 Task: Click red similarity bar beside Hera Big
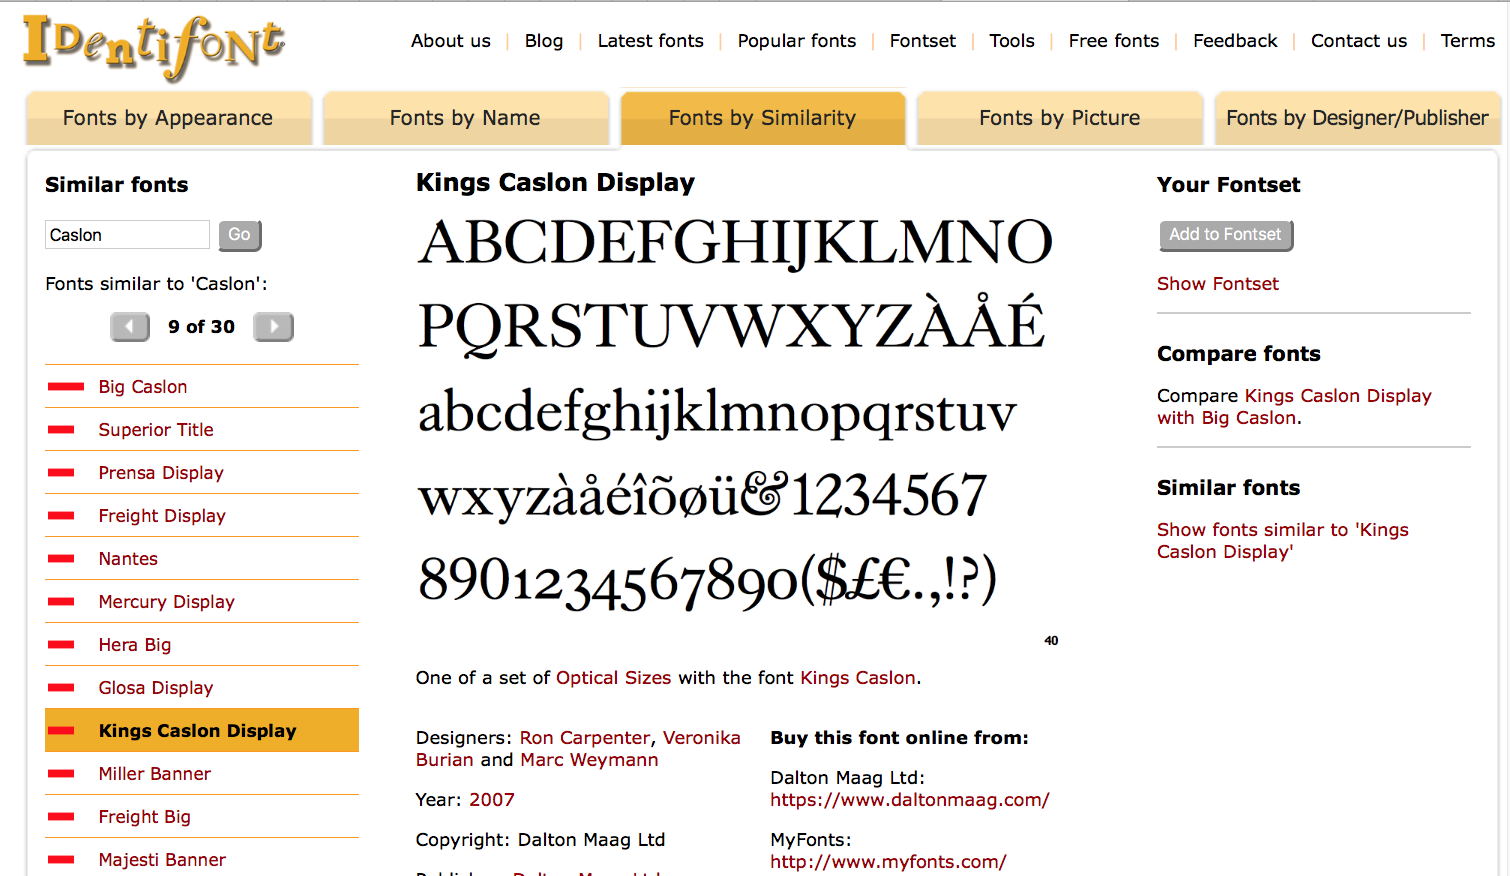(x=61, y=645)
